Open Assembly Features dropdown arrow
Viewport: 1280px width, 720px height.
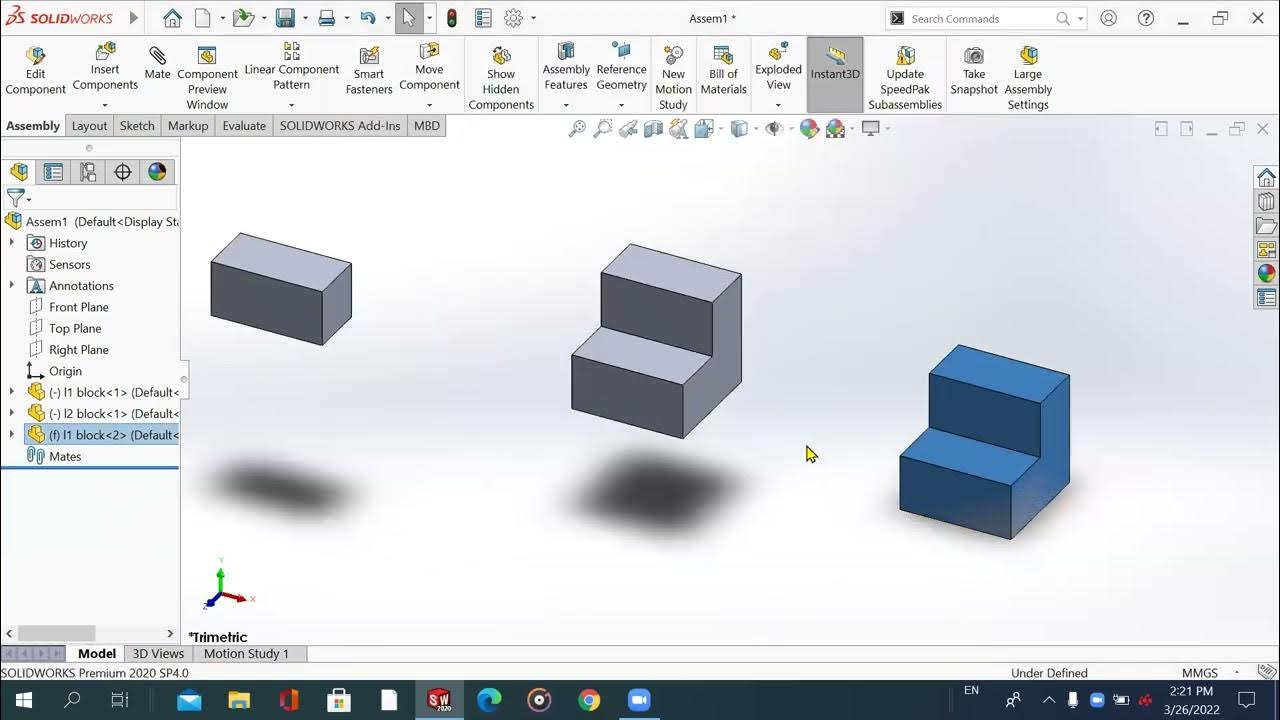[566, 104]
